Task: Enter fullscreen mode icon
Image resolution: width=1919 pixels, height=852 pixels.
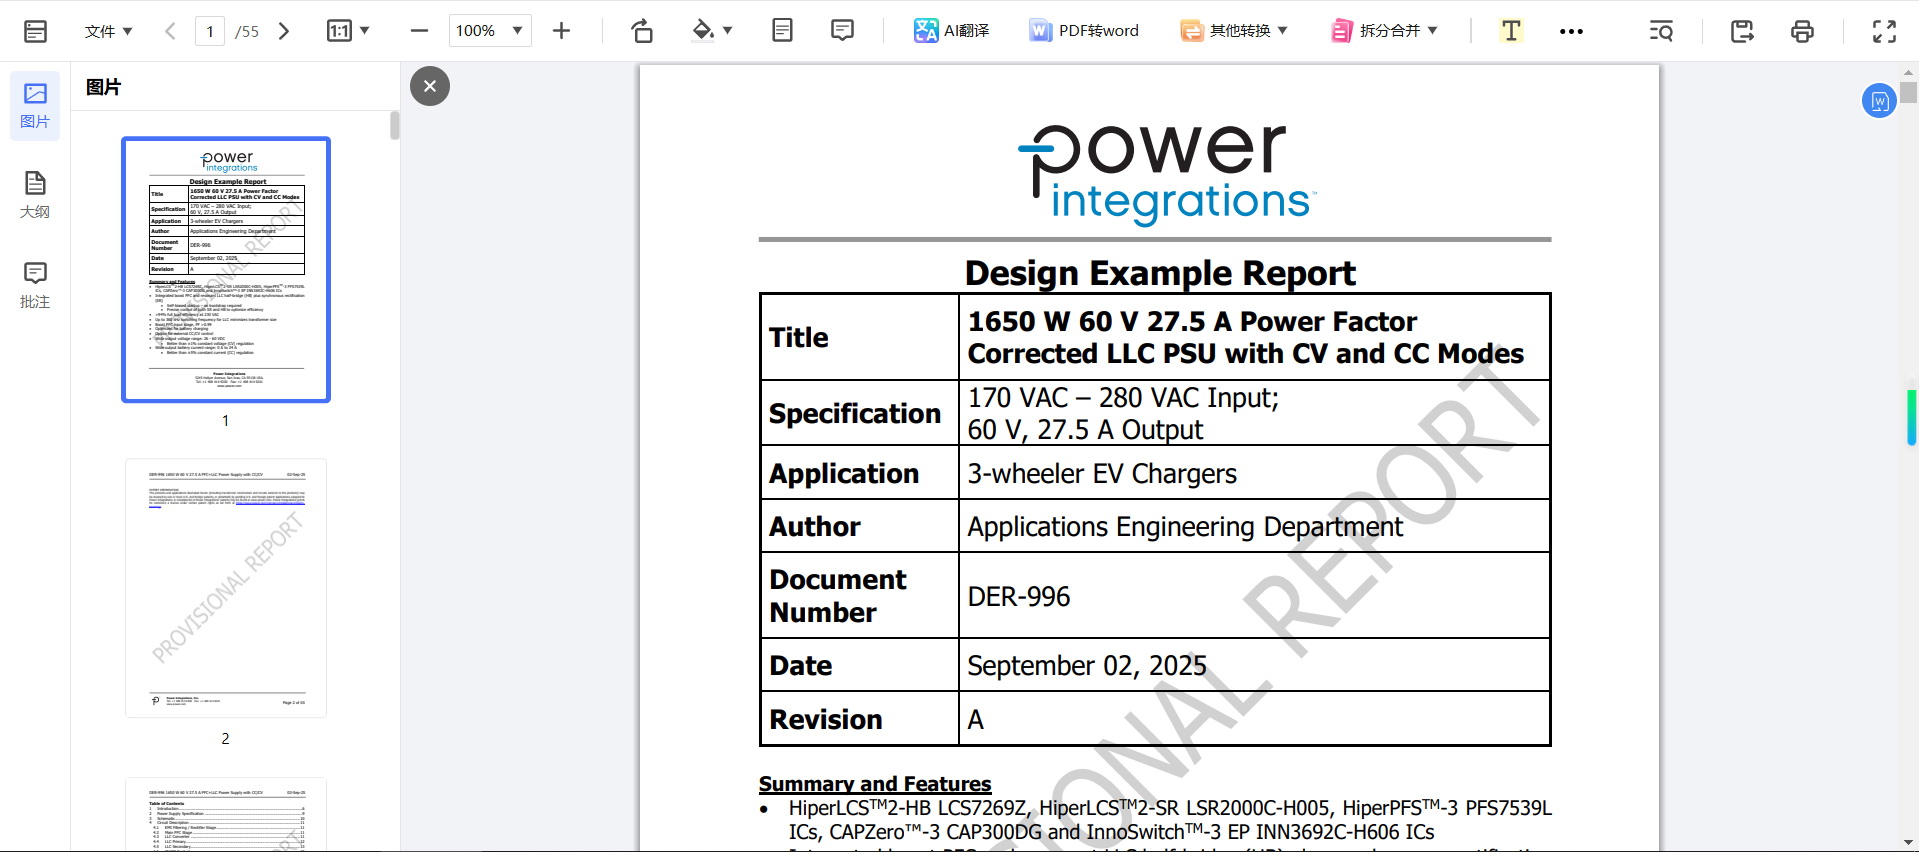Action: (x=1884, y=31)
